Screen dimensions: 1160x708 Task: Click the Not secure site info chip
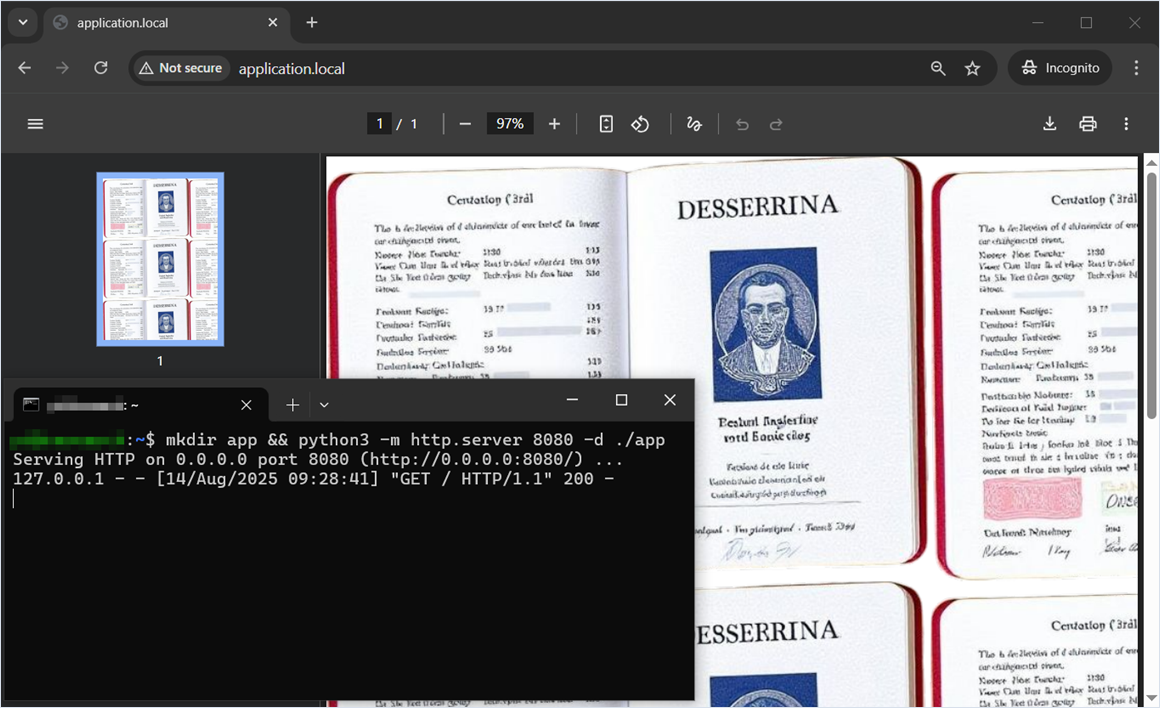pyautogui.click(x=181, y=68)
